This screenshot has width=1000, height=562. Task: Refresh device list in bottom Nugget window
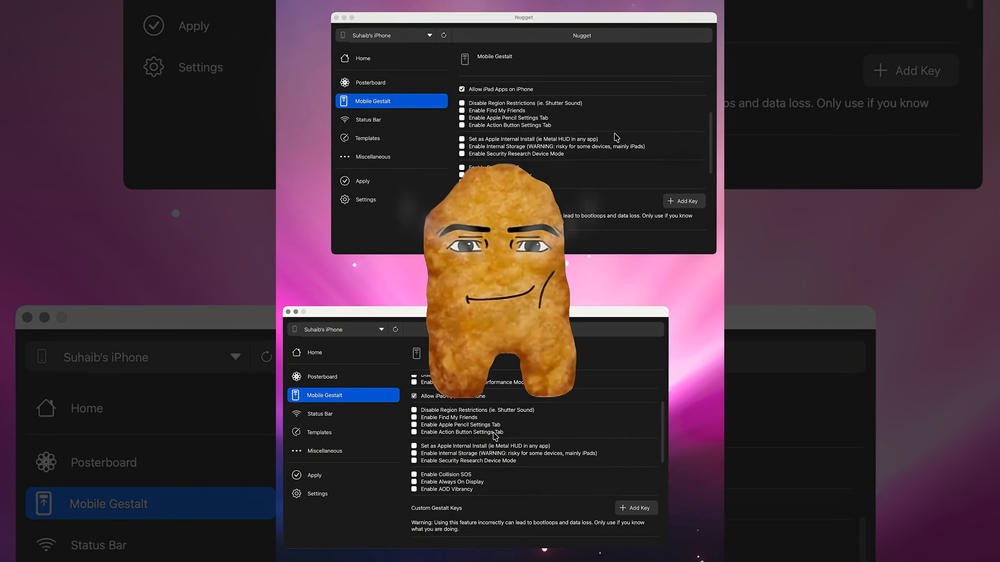point(395,329)
